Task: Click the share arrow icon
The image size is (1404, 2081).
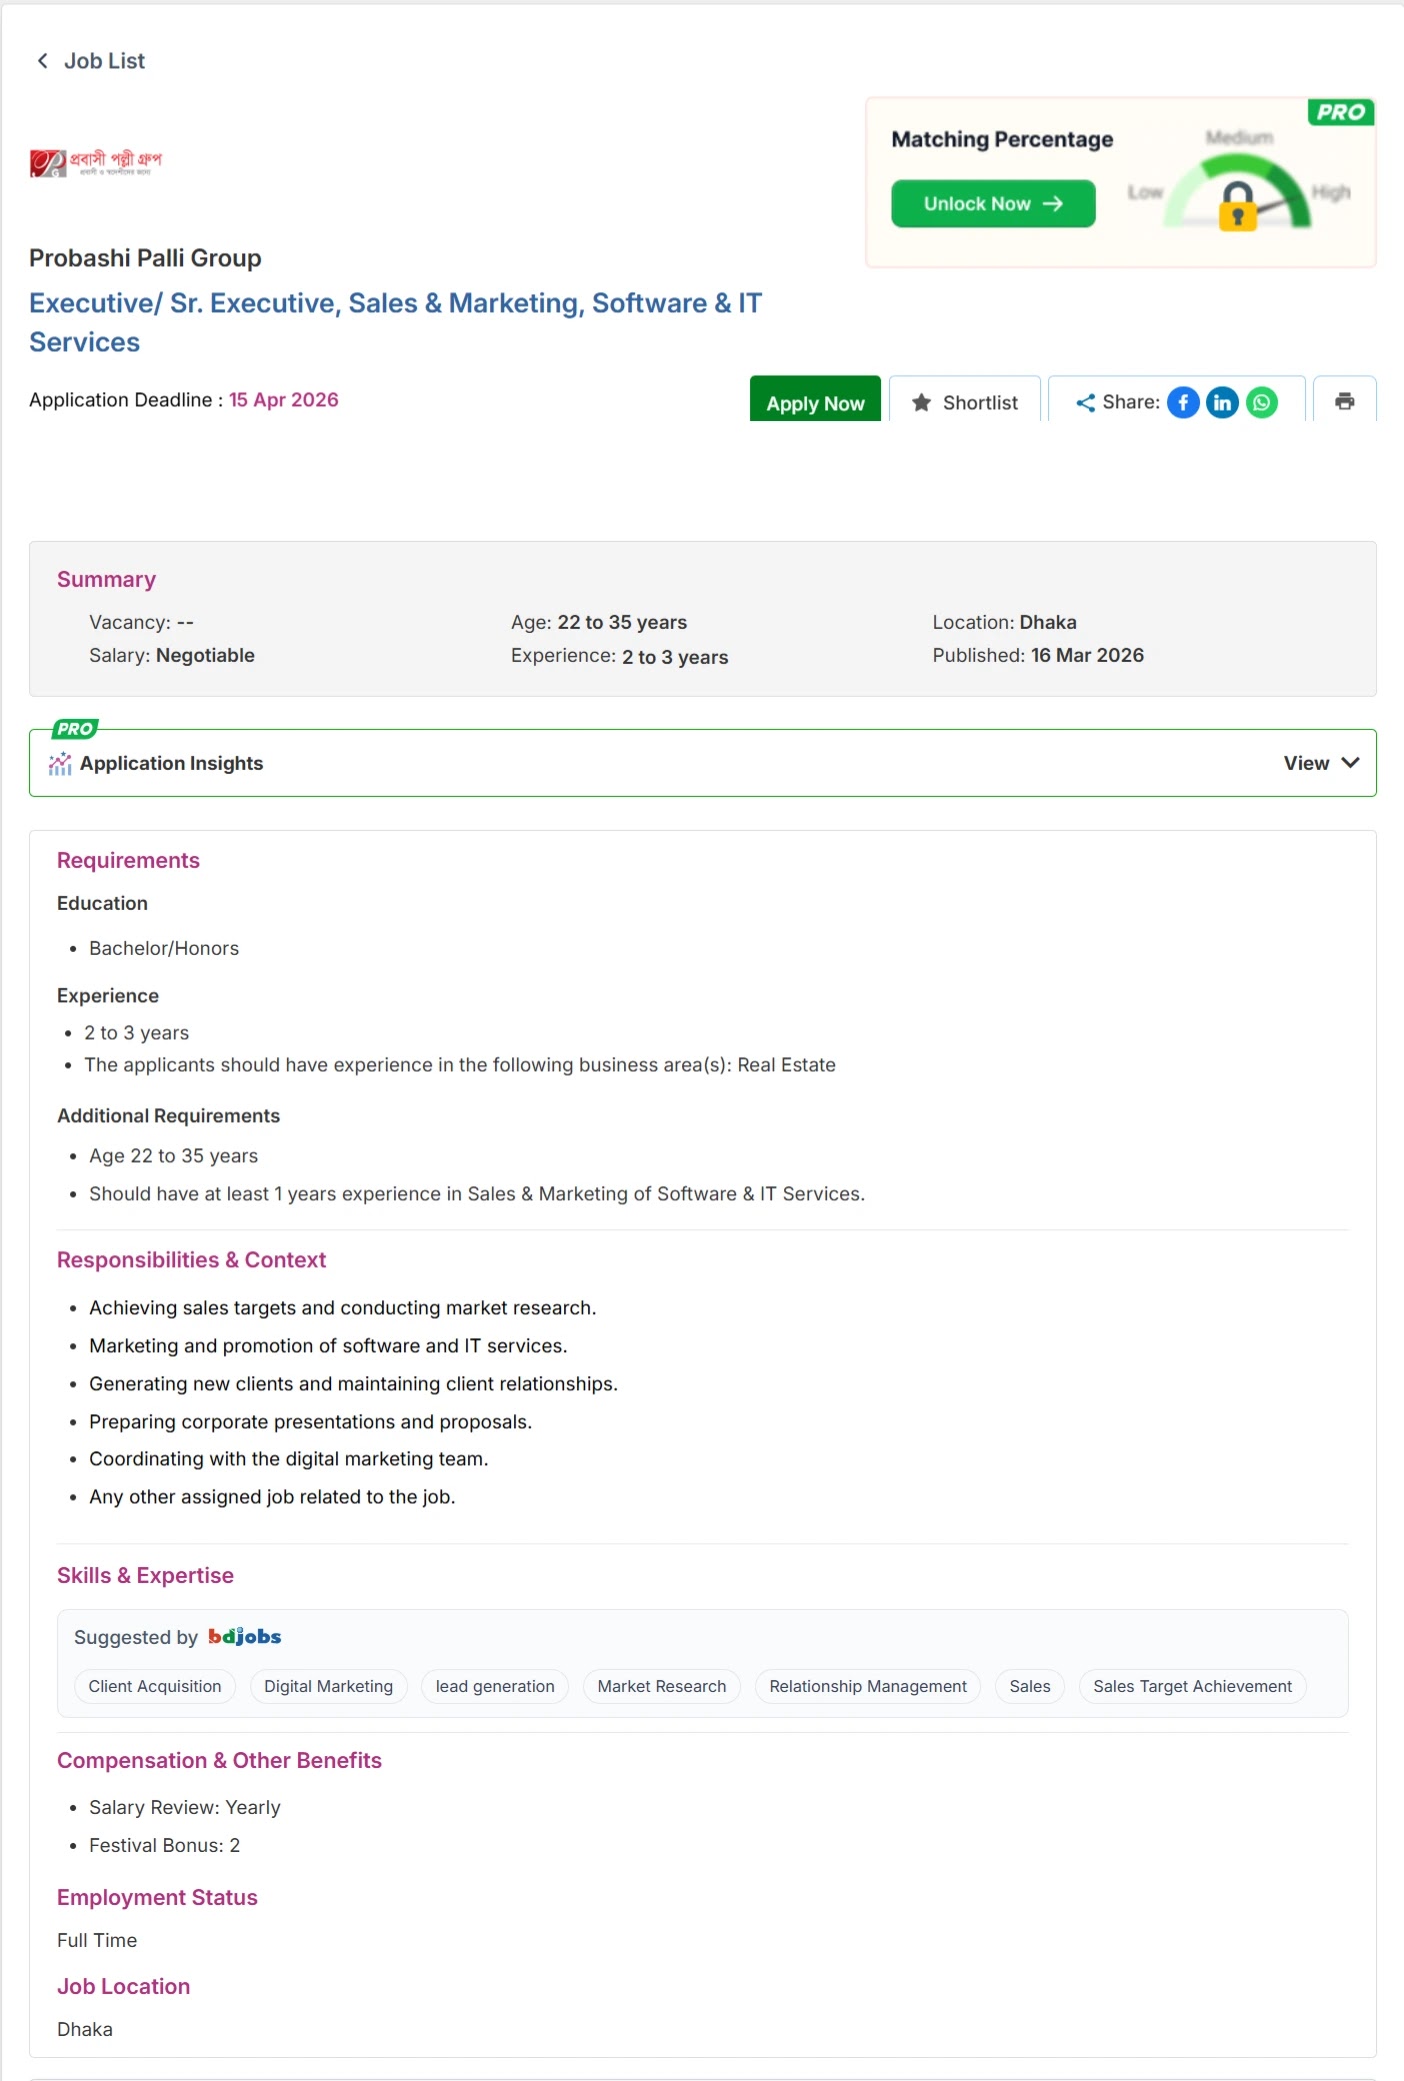Action: pos(1085,403)
